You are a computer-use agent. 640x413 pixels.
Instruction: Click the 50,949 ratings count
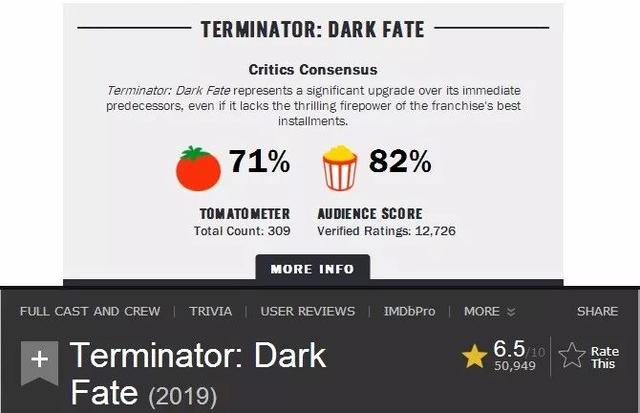click(x=515, y=366)
